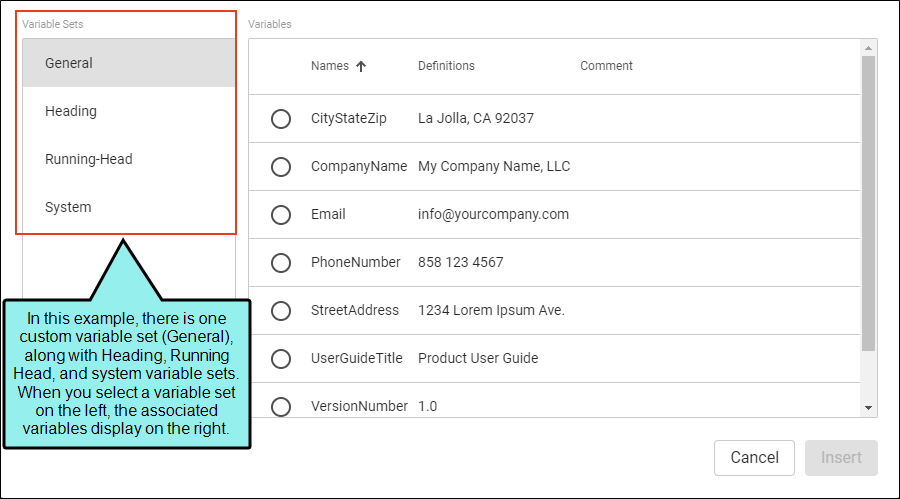
Task: Click the La Jolla, CA 92037 definition
Action: (x=476, y=118)
